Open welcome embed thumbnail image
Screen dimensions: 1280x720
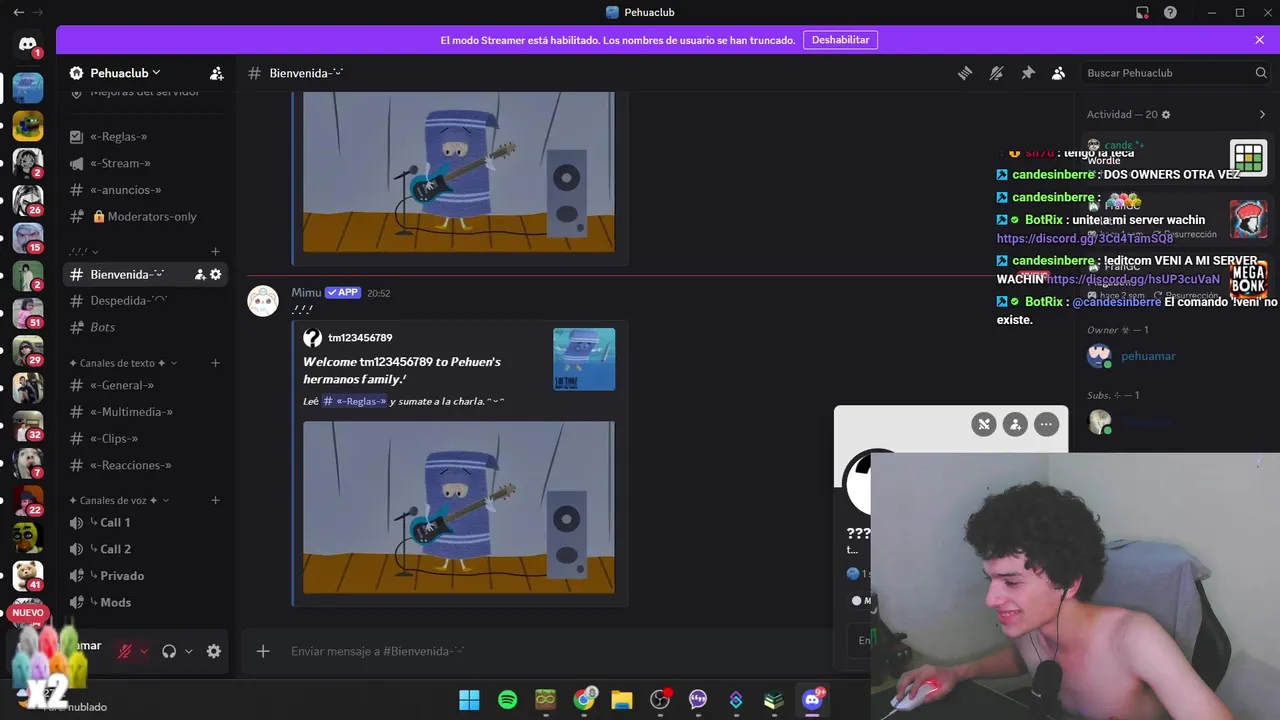(x=584, y=359)
